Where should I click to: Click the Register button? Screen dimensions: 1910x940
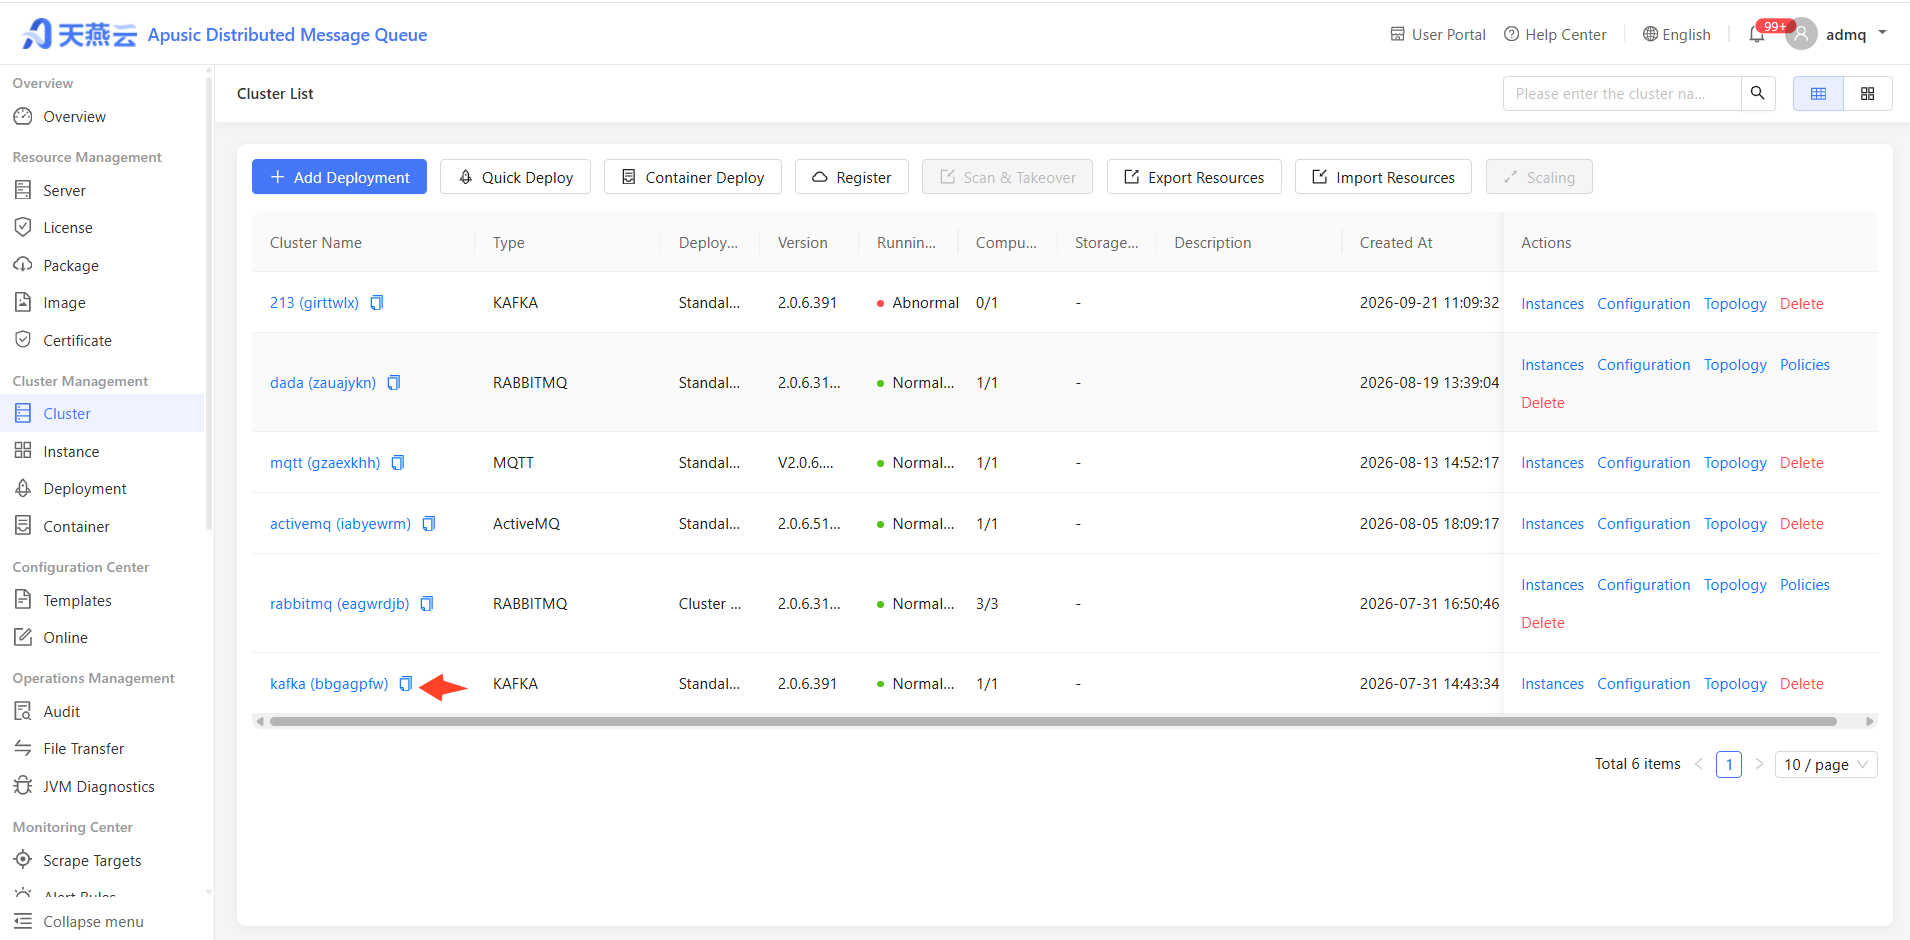click(851, 177)
